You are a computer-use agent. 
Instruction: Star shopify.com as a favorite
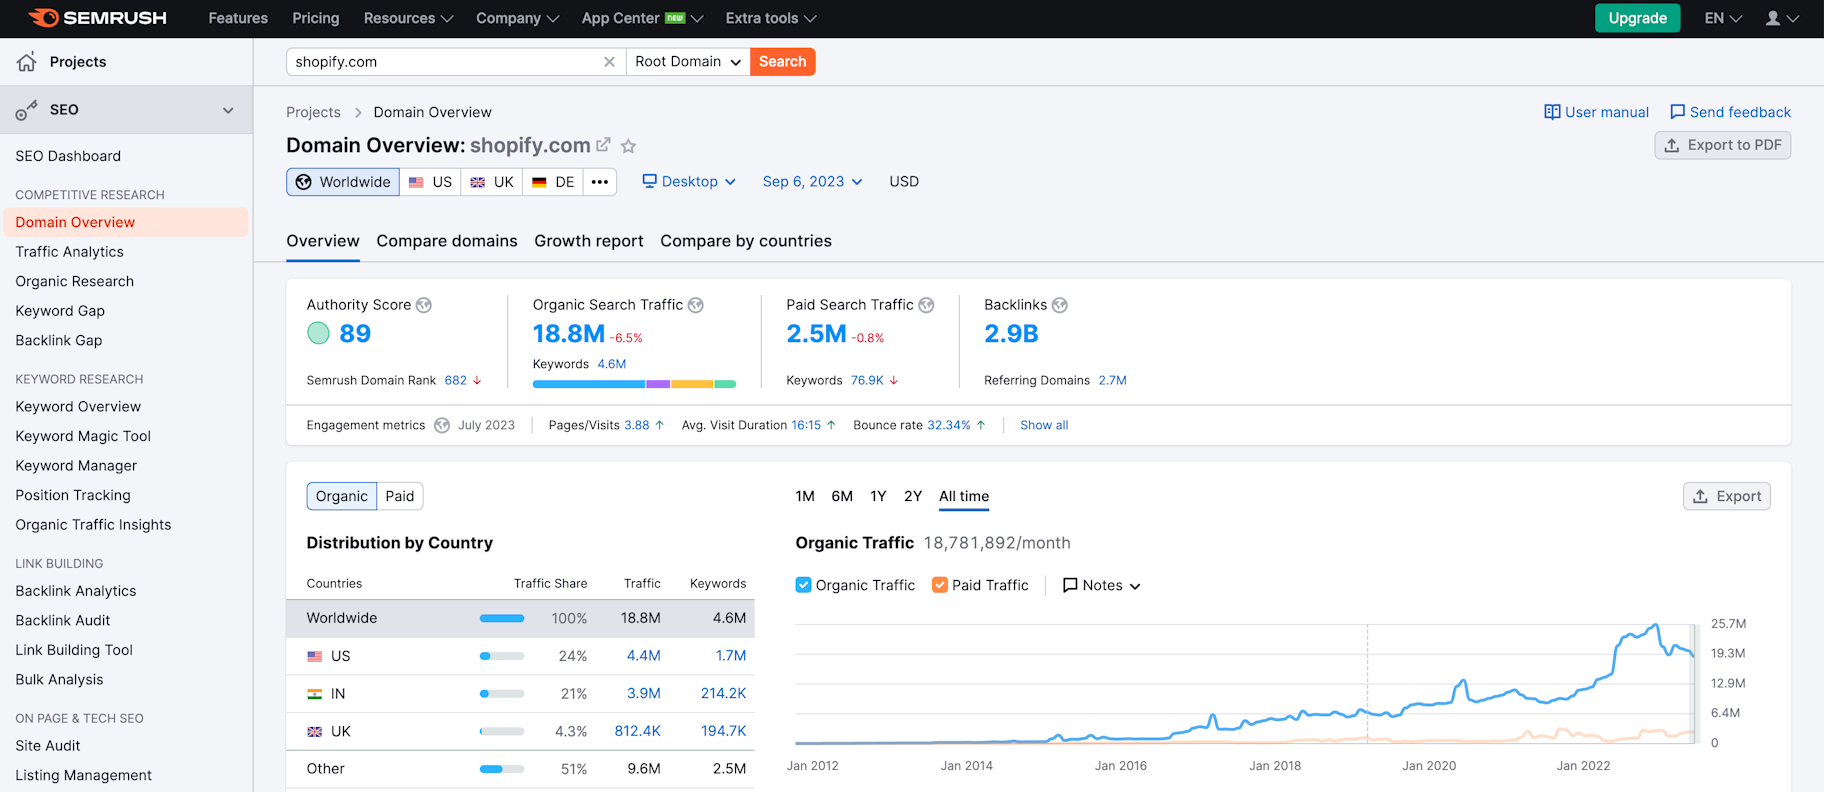tap(628, 146)
